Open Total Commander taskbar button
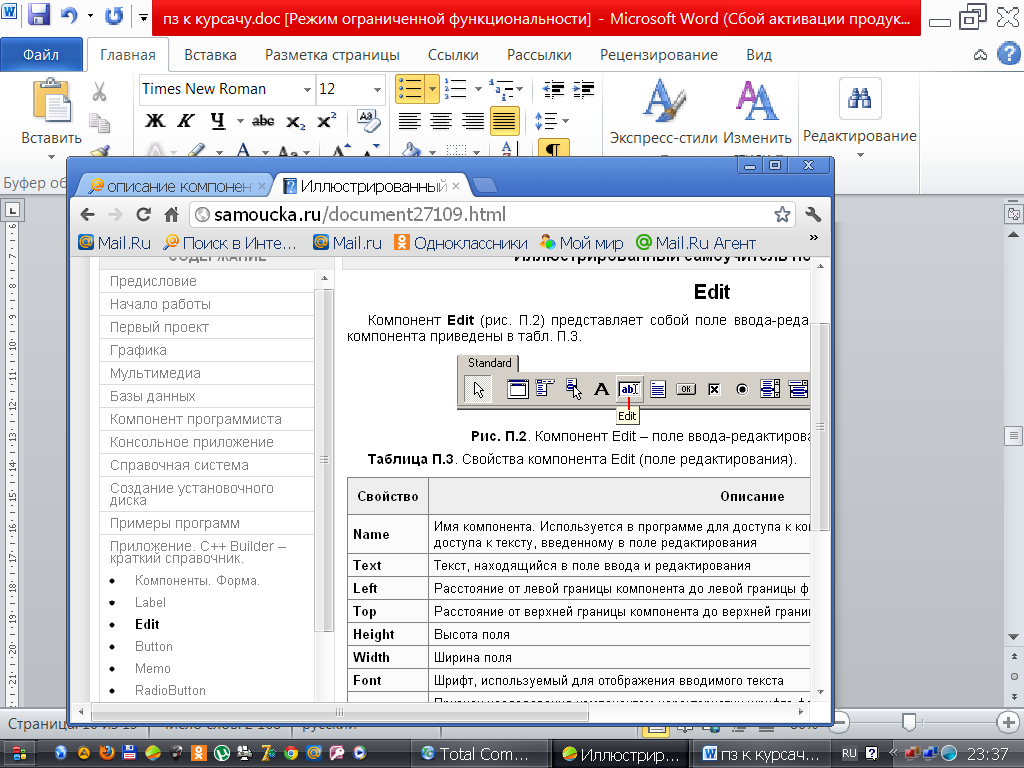Screen dimensions: 1024x768 [x=481, y=754]
